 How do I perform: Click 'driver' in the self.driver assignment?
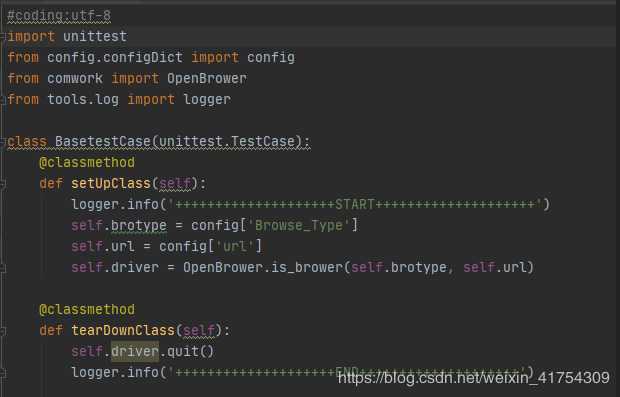[135, 268]
